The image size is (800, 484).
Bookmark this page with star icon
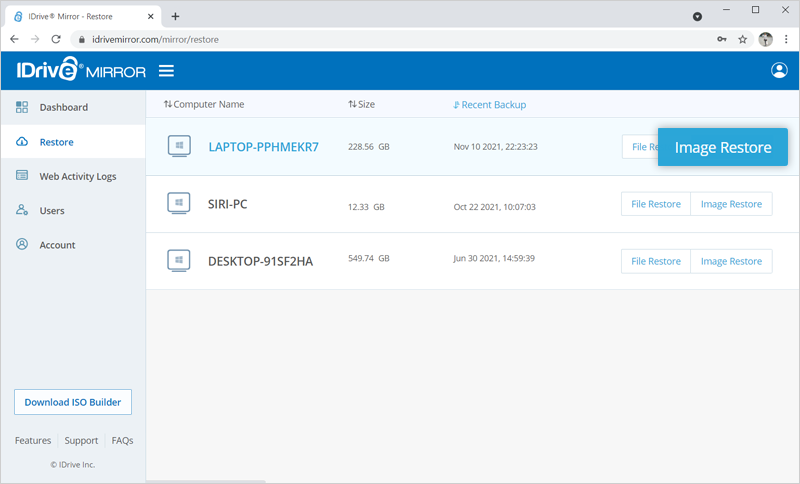(x=742, y=39)
